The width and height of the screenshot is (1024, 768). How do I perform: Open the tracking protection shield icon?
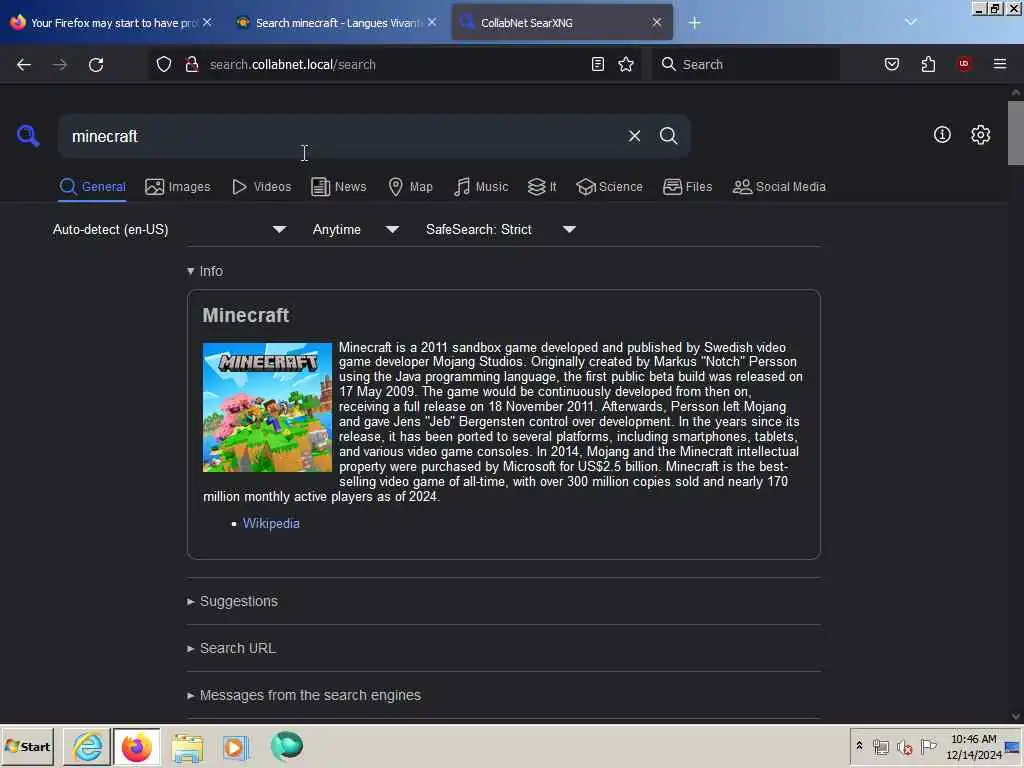tap(164, 64)
